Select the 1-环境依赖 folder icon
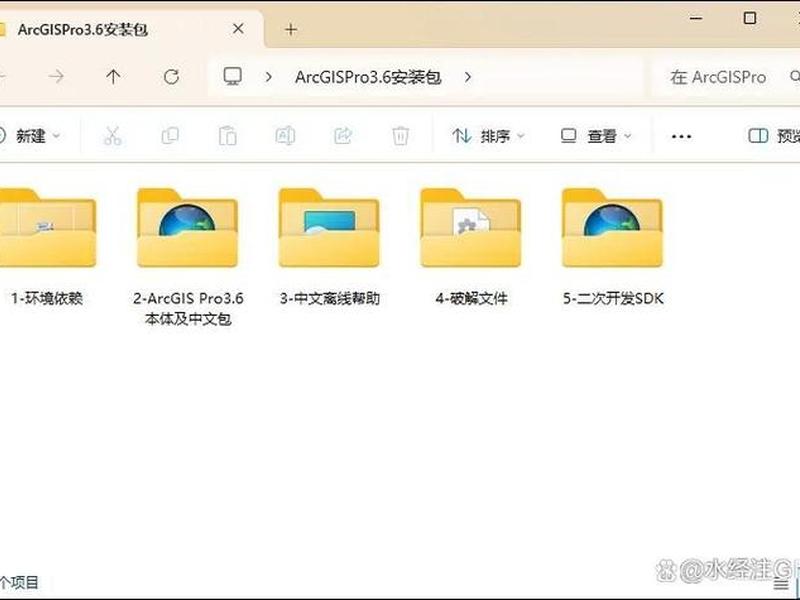Image resolution: width=800 pixels, height=600 pixels. click(x=47, y=228)
